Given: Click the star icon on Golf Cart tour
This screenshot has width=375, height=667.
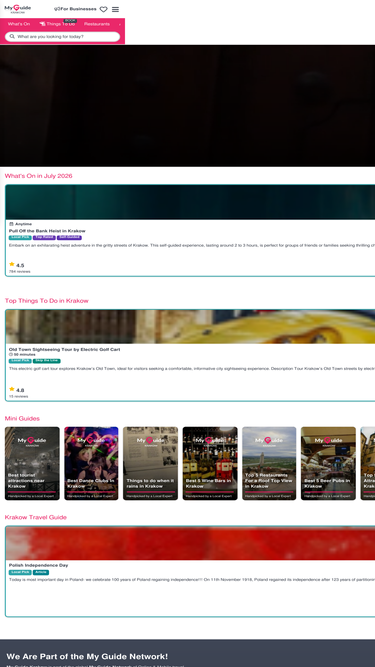Looking at the screenshot, I should 12,389.
